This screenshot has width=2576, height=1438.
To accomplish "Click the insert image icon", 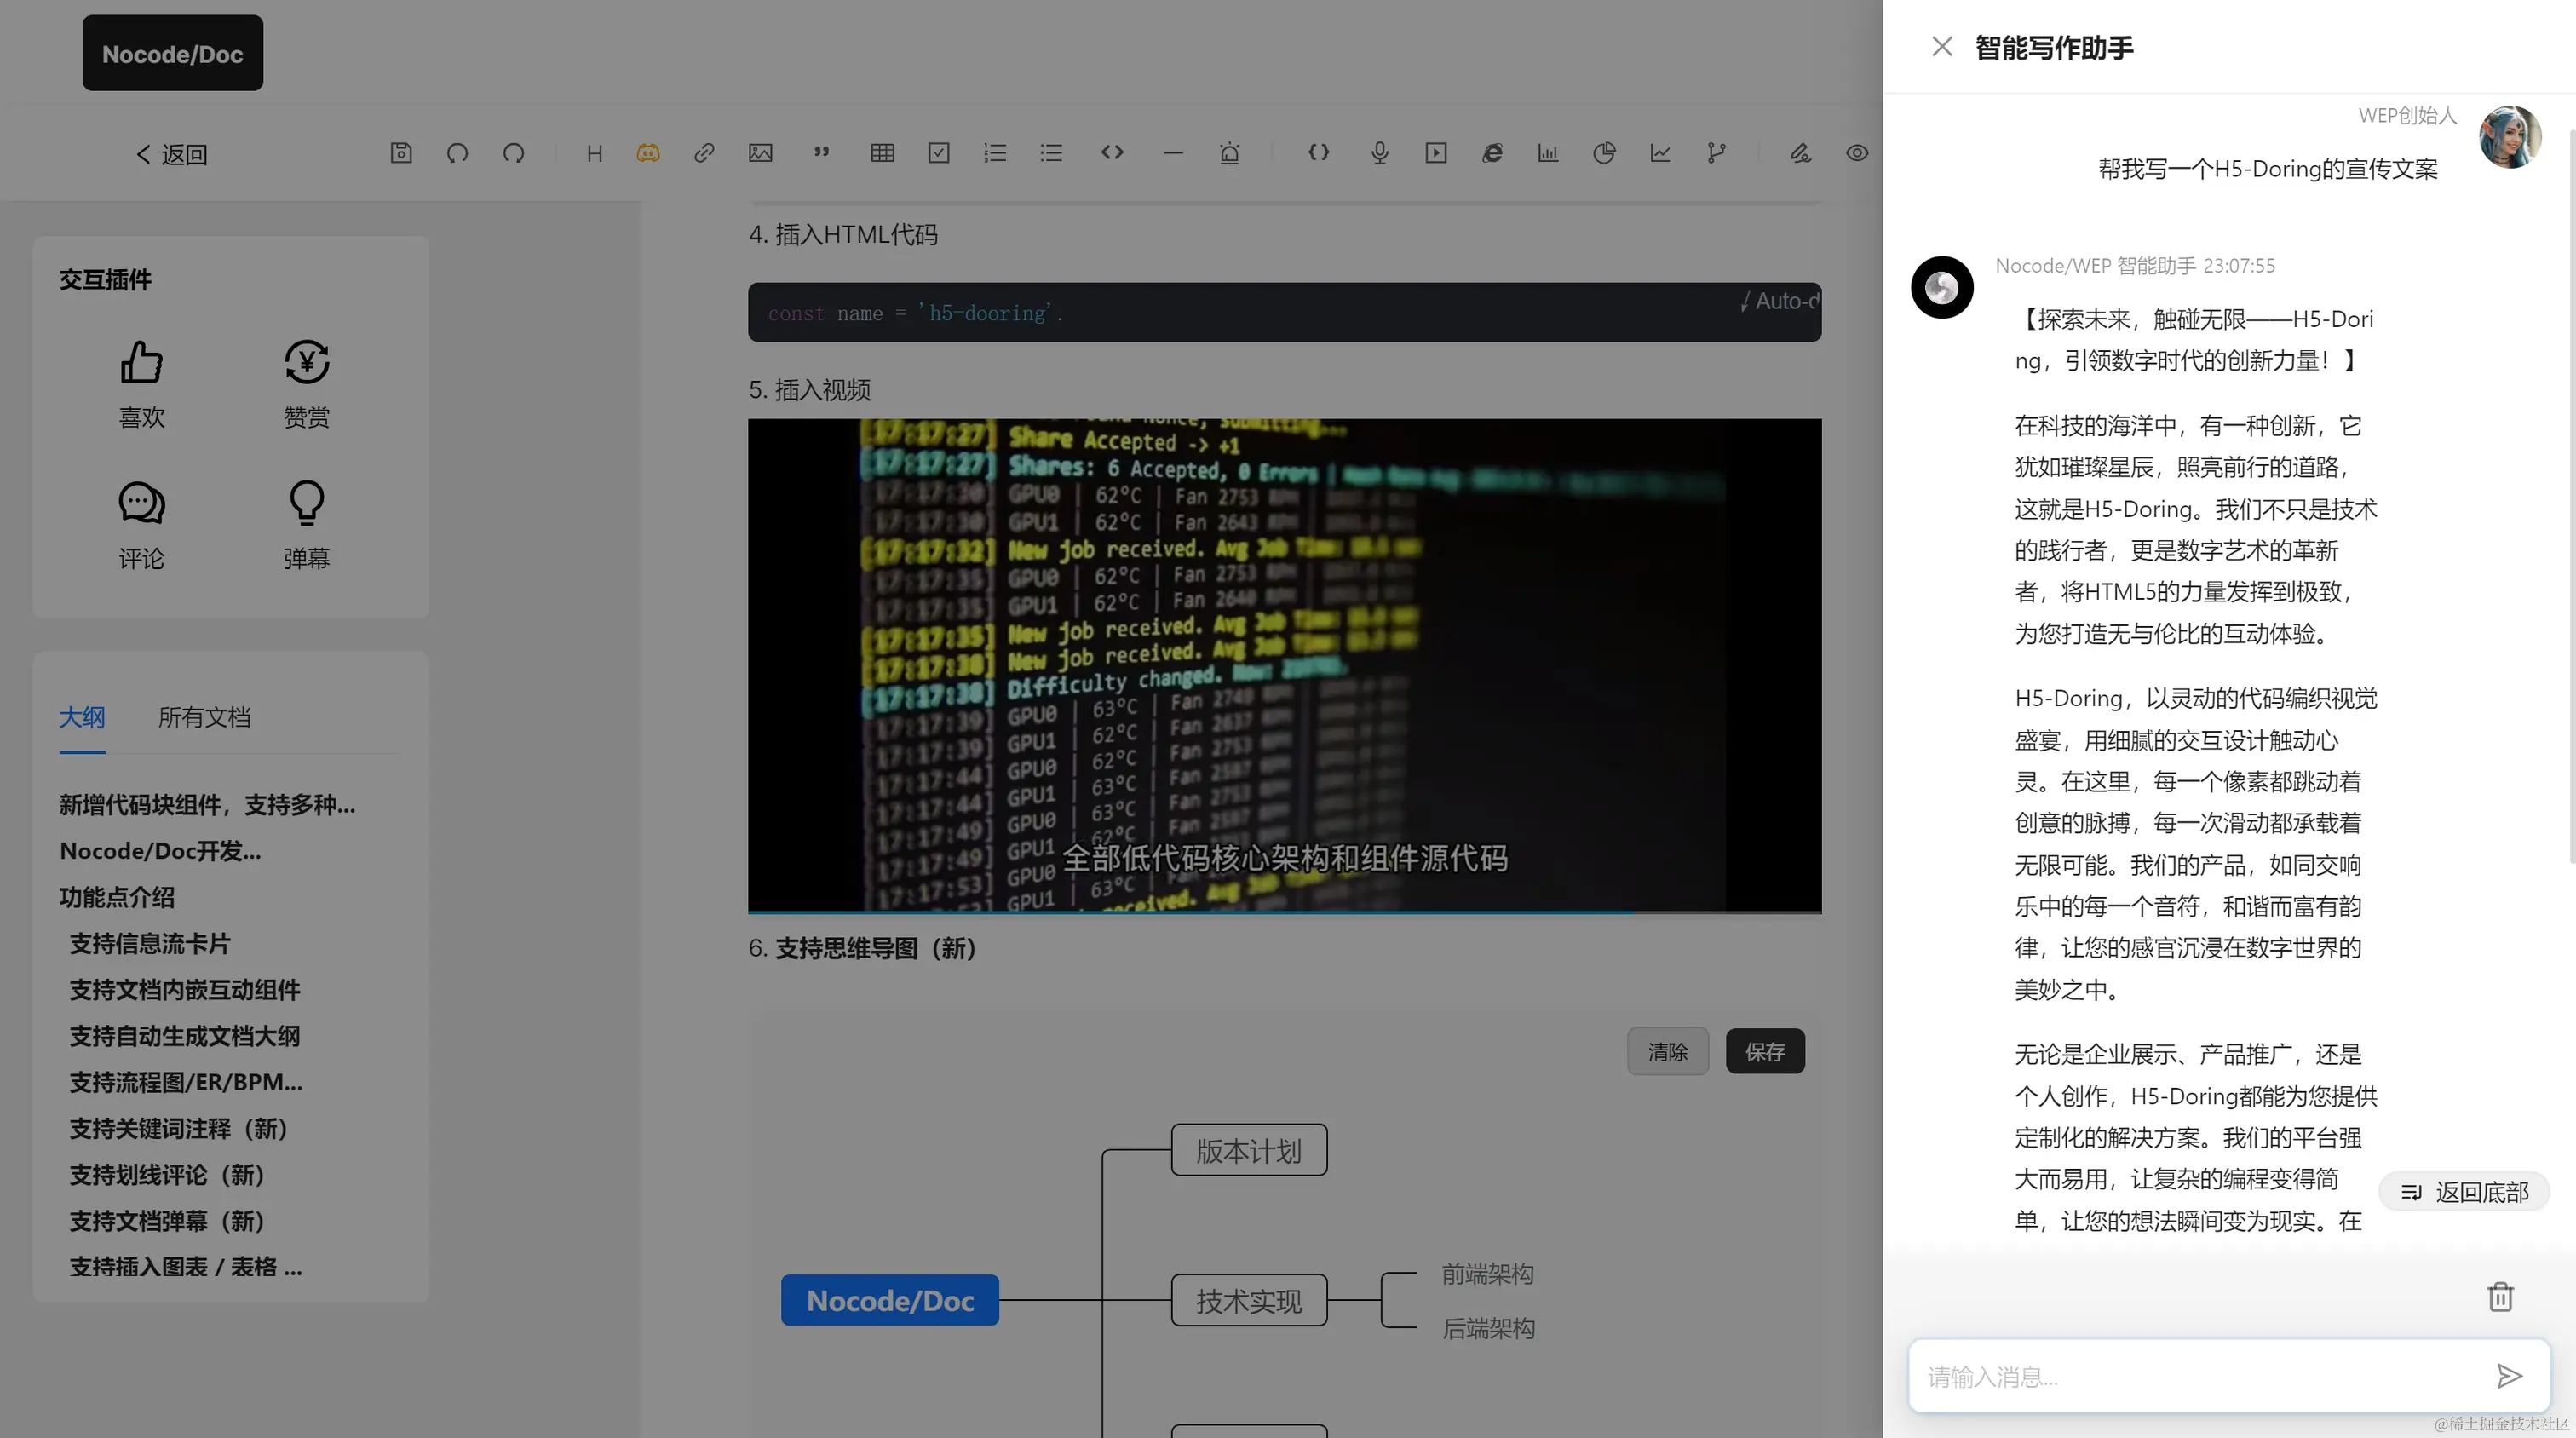I will 760,153.
